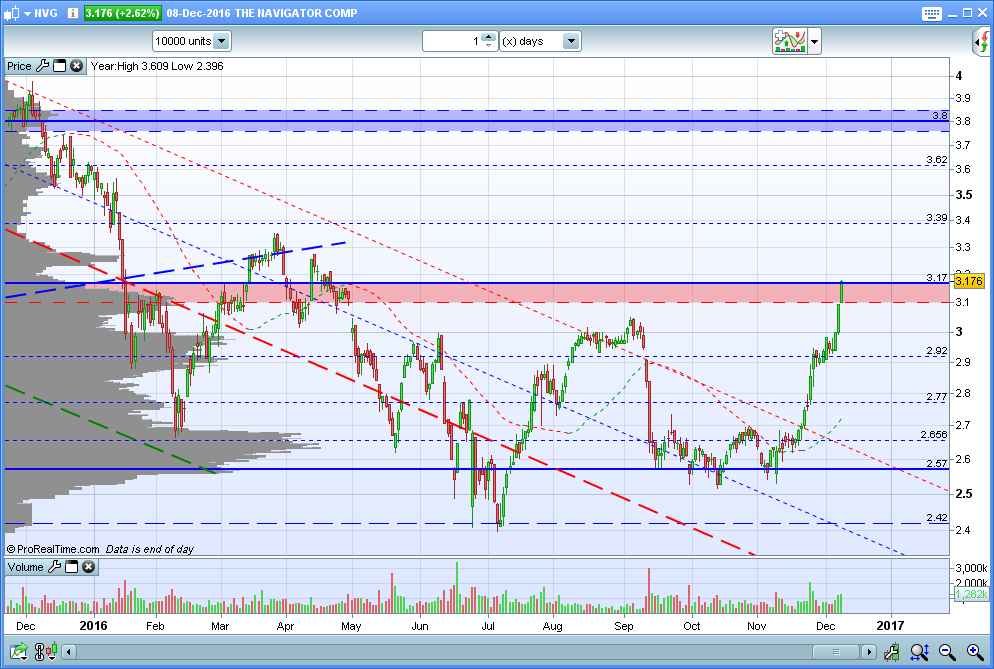
Task: Close the Price panel
Action: pyautogui.click(x=77, y=65)
